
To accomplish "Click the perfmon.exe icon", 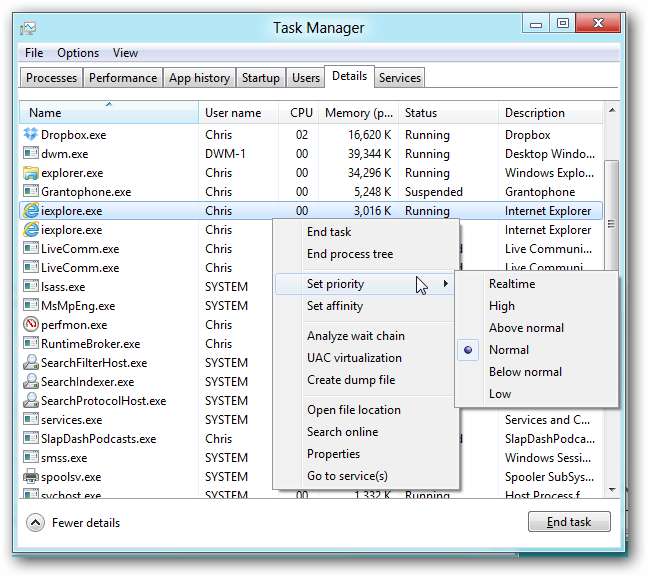I will 31,324.
